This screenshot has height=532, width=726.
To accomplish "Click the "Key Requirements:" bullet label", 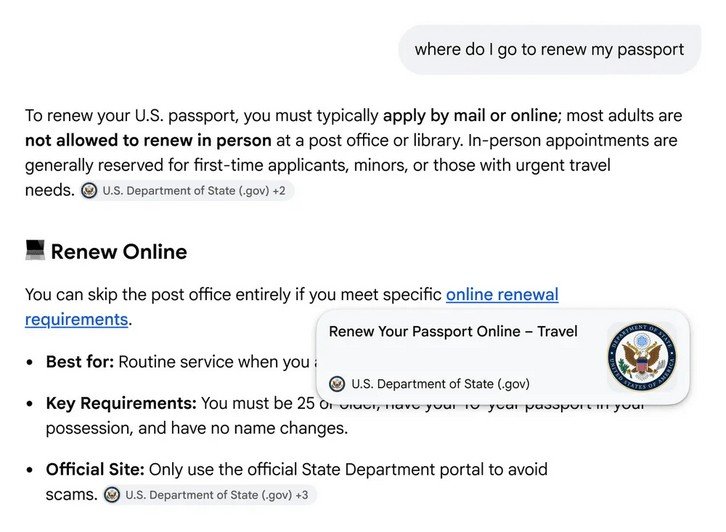I will 121,403.
